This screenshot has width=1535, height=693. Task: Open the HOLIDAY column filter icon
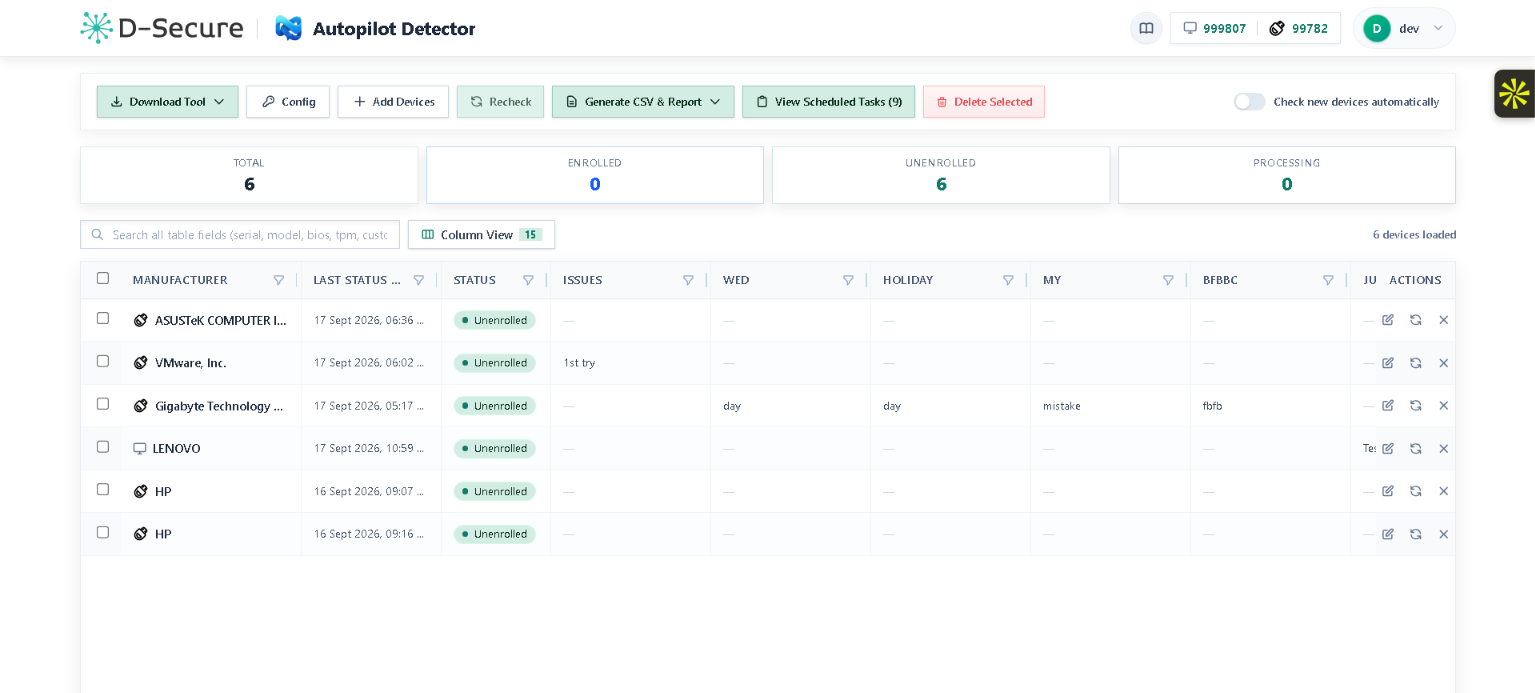pyautogui.click(x=1008, y=280)
